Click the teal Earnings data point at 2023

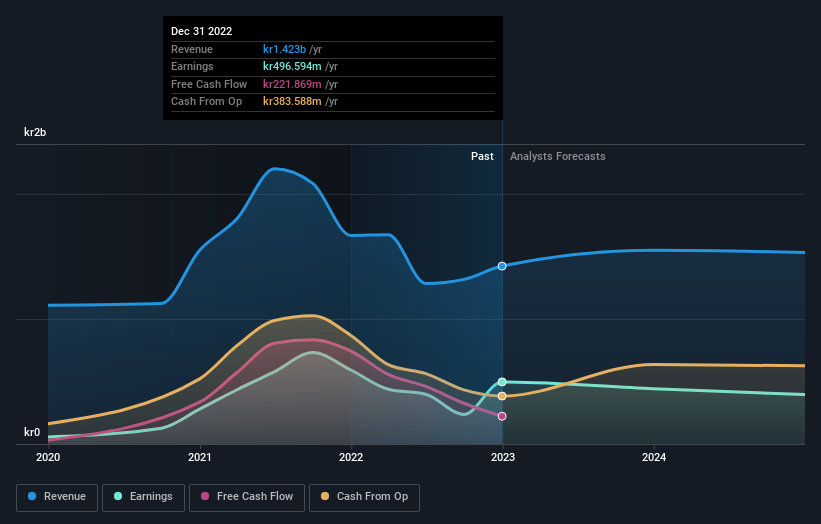click(x=502, y=382)
